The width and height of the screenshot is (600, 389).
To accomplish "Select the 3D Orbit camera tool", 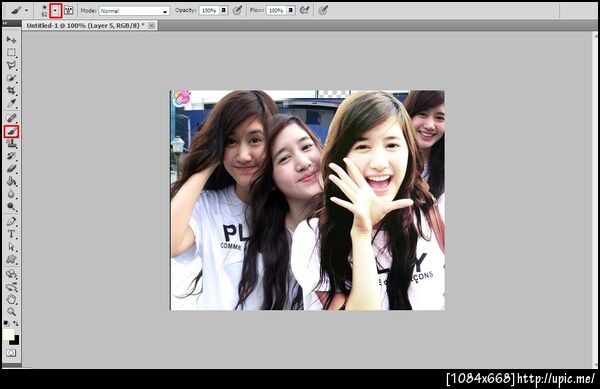I will pos(11,286).
